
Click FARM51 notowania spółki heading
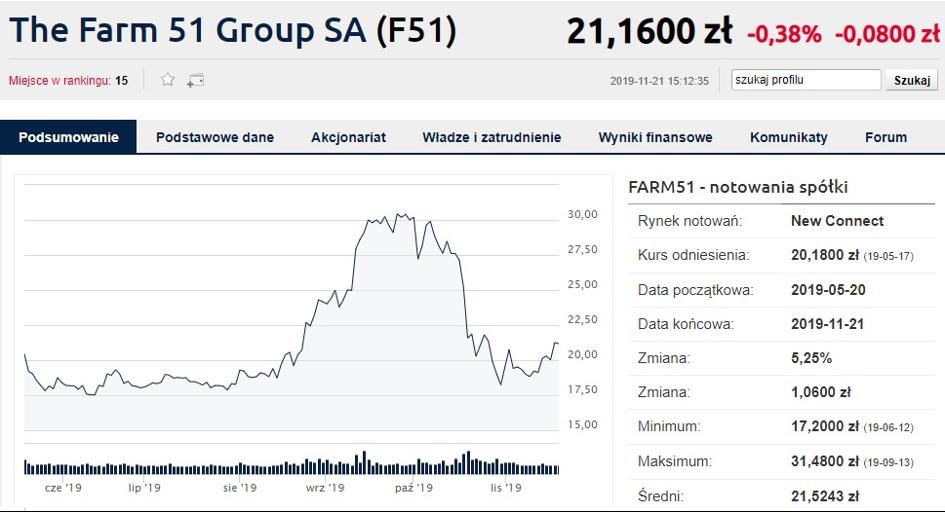[738, 187]
